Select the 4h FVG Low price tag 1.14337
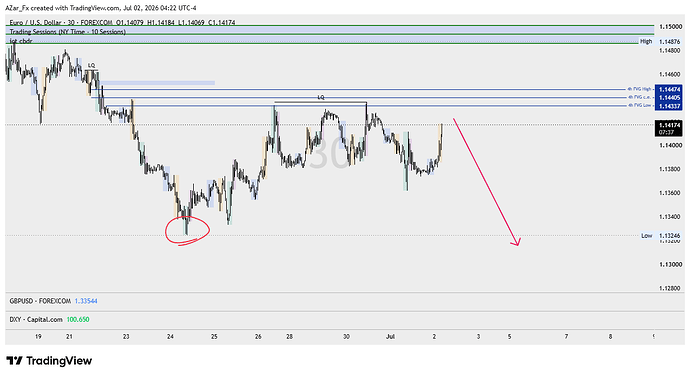The image size is (690, 376). (669, 106)
